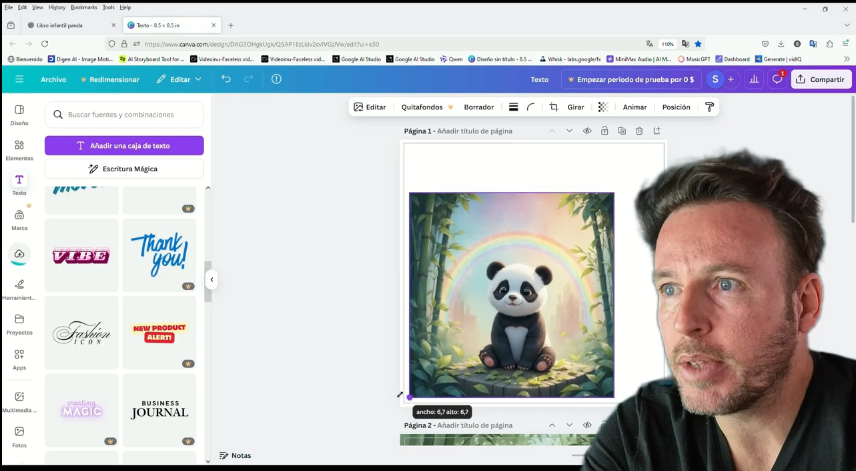This screenshot has height=471, width=856.
Task: Undo the last action
Action: tap(226, 79)
